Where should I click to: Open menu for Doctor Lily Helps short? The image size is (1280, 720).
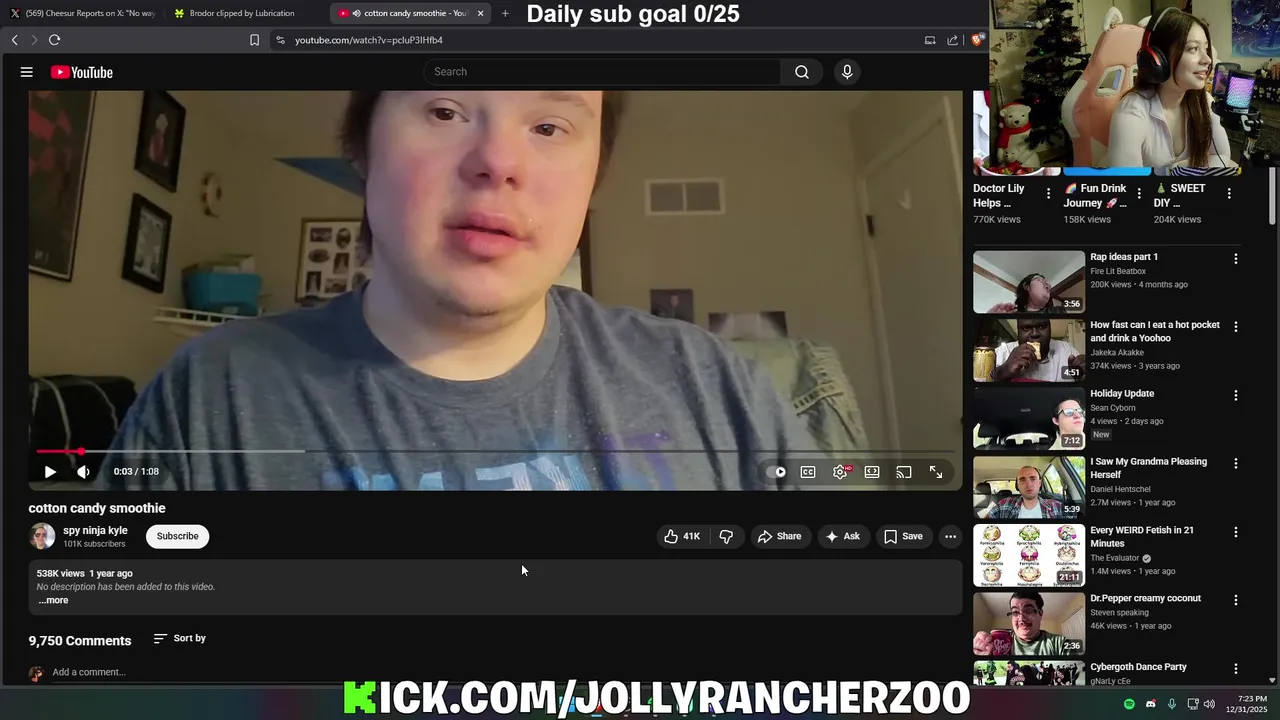[x=1048, y=193]
